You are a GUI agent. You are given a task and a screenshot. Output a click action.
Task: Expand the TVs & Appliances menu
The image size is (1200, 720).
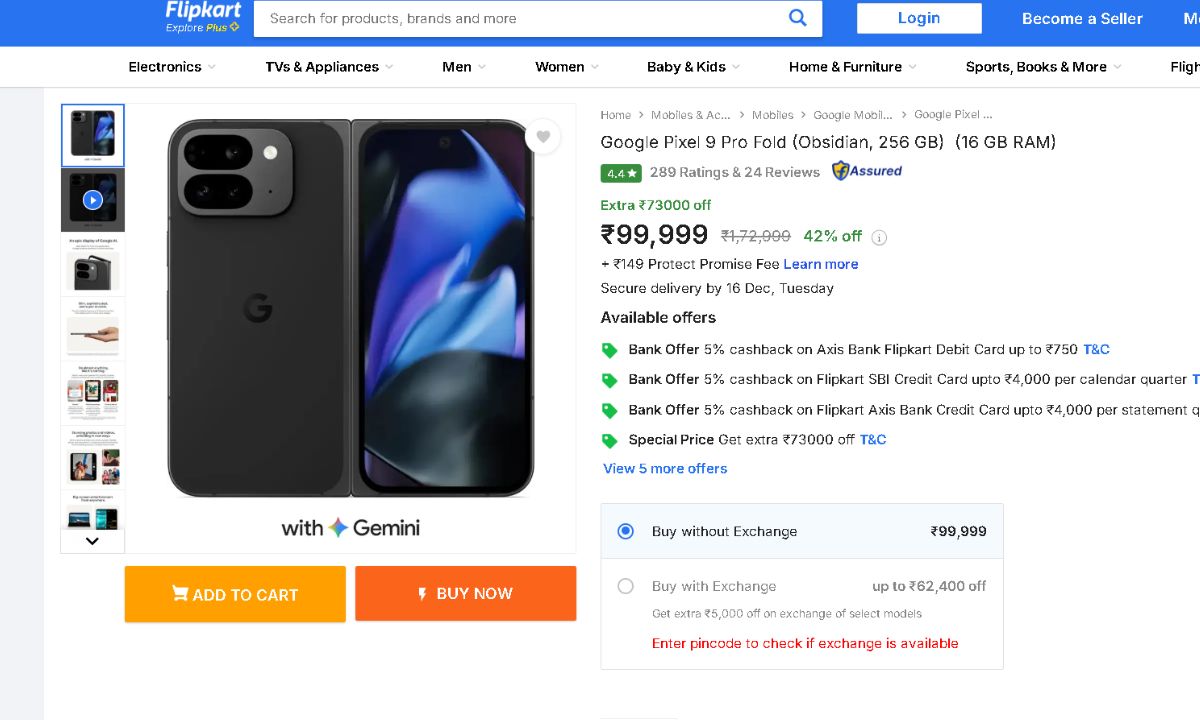click(x=329, y=67)
